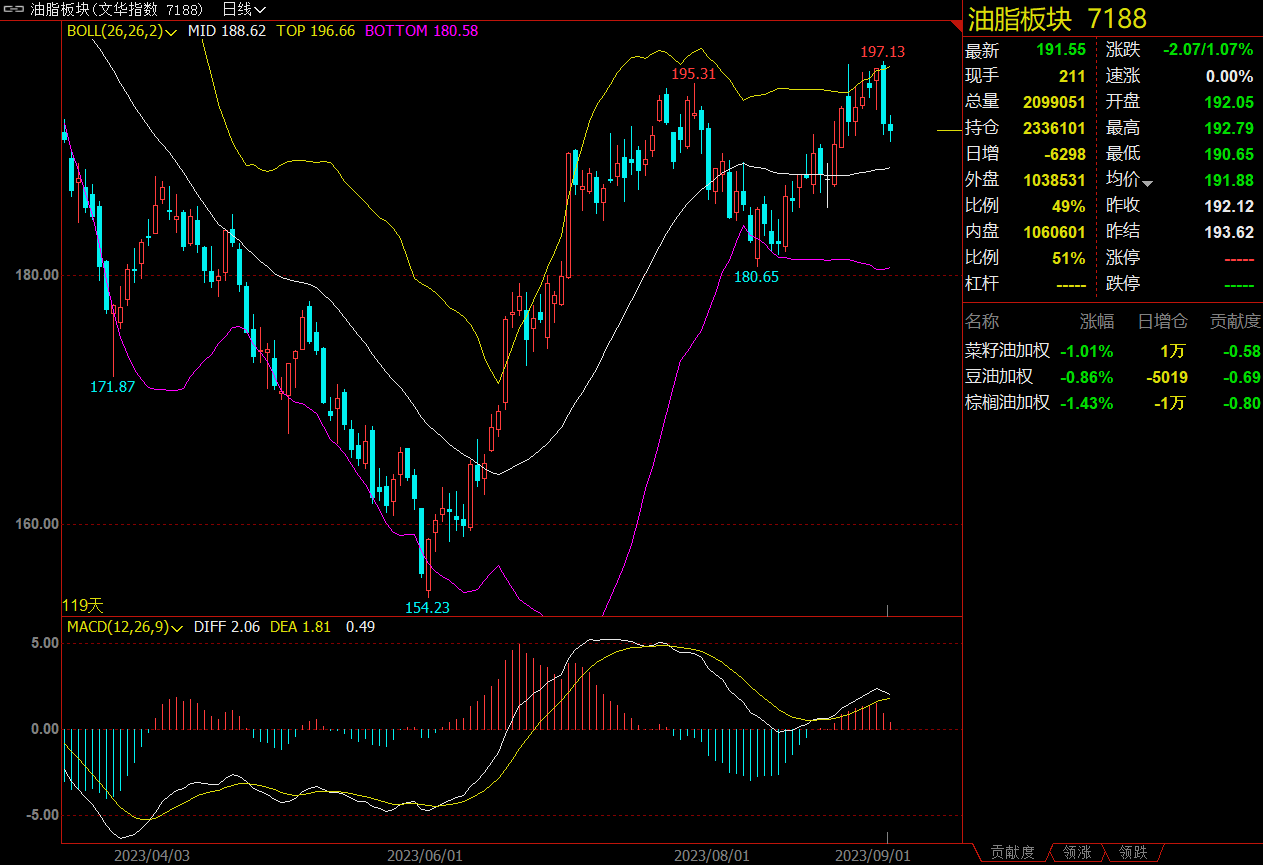Viewport: 1263px width, 865px height.
Task: Click the 涨停 label
Action: pyautogui.click(x=1123, y=258)
